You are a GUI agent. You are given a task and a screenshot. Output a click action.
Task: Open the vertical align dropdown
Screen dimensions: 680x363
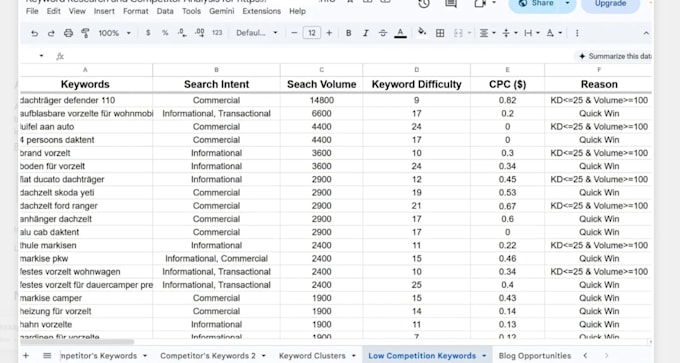[x=509, y=33]
